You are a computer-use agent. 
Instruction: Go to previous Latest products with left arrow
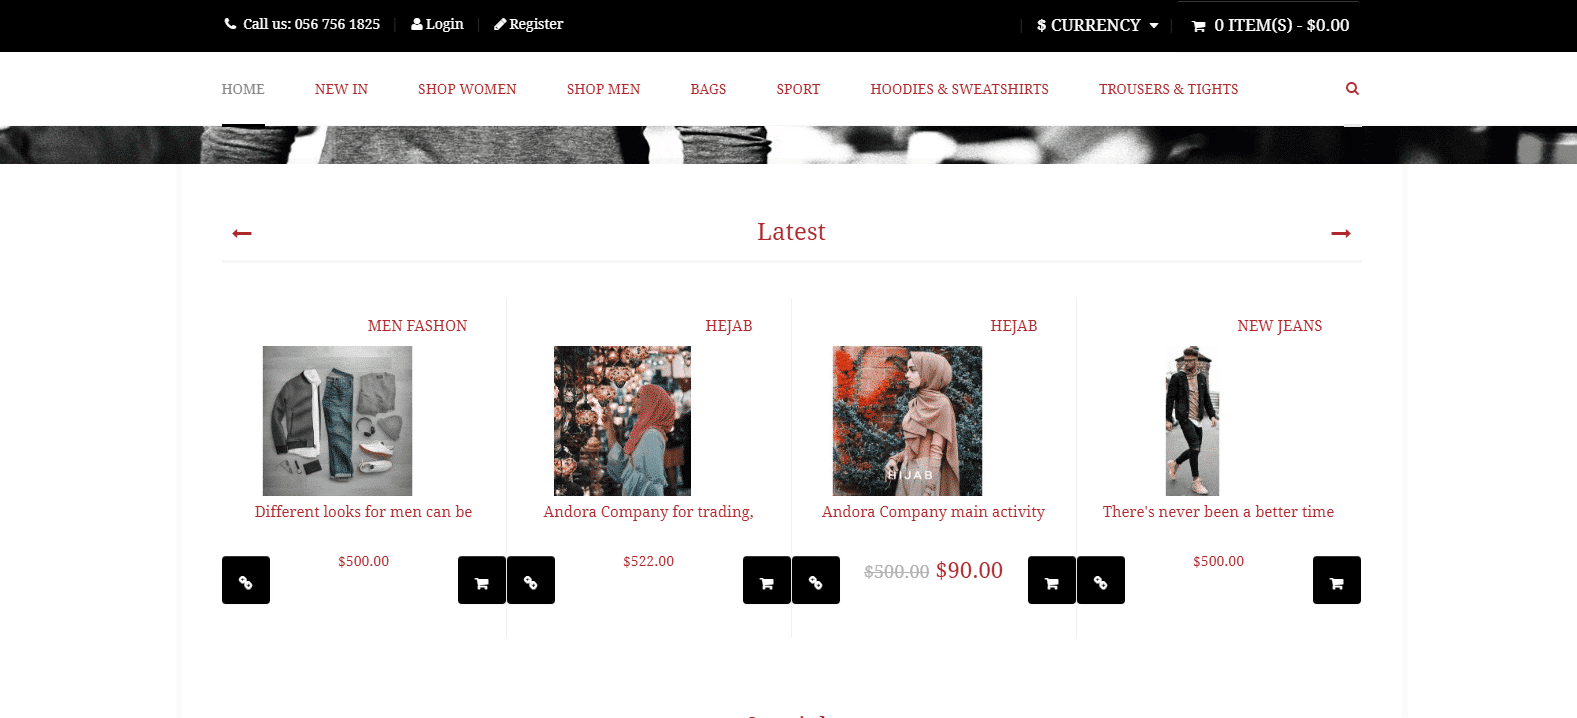(x=242, y=233)
